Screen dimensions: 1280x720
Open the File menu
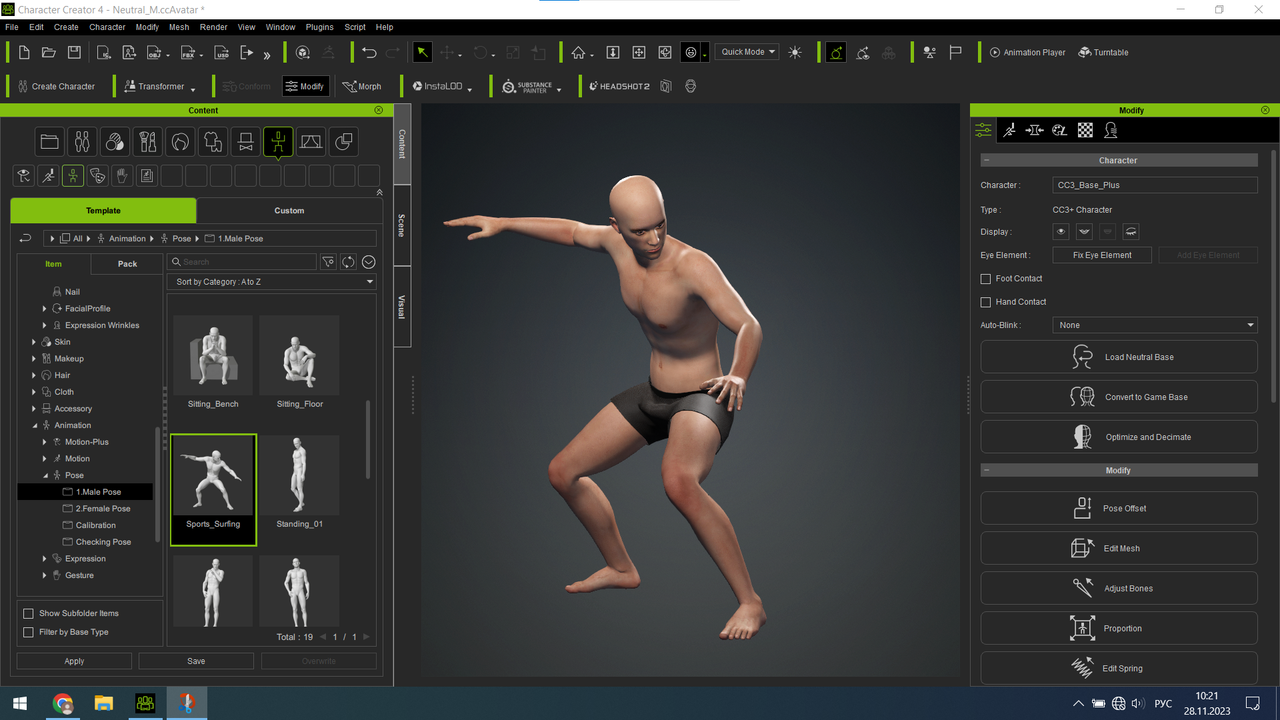click(12, 27)
